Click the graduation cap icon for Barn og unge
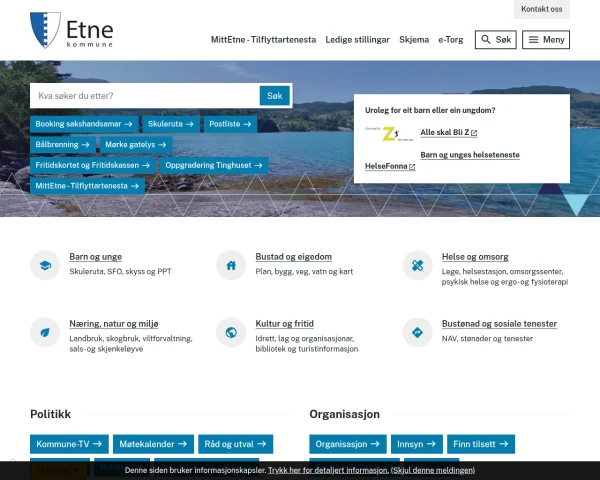Screen dimensions: 600x480 pyautogui.click(x=45, y=266)
